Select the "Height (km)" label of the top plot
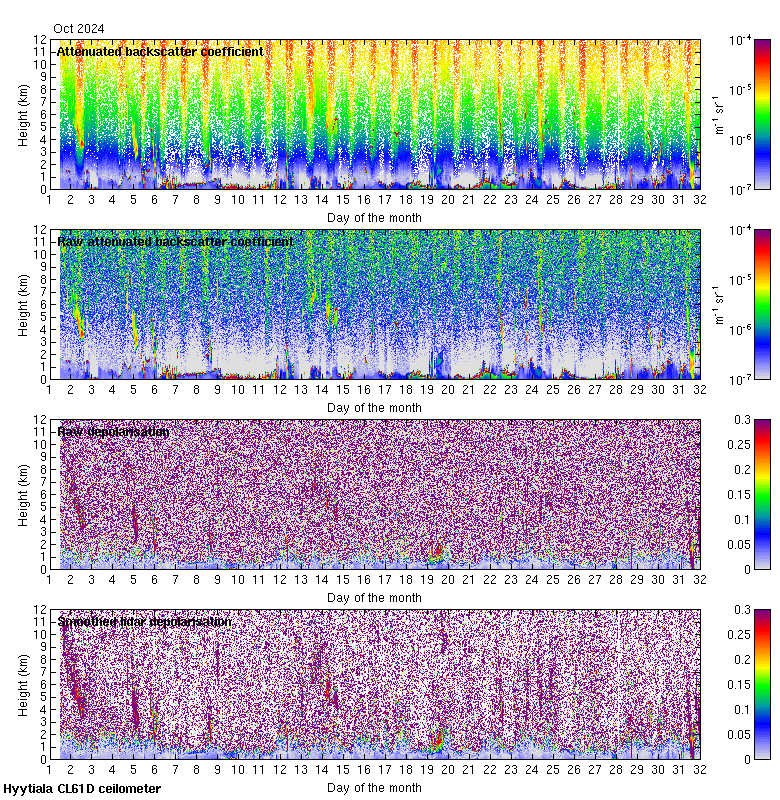 23,114
